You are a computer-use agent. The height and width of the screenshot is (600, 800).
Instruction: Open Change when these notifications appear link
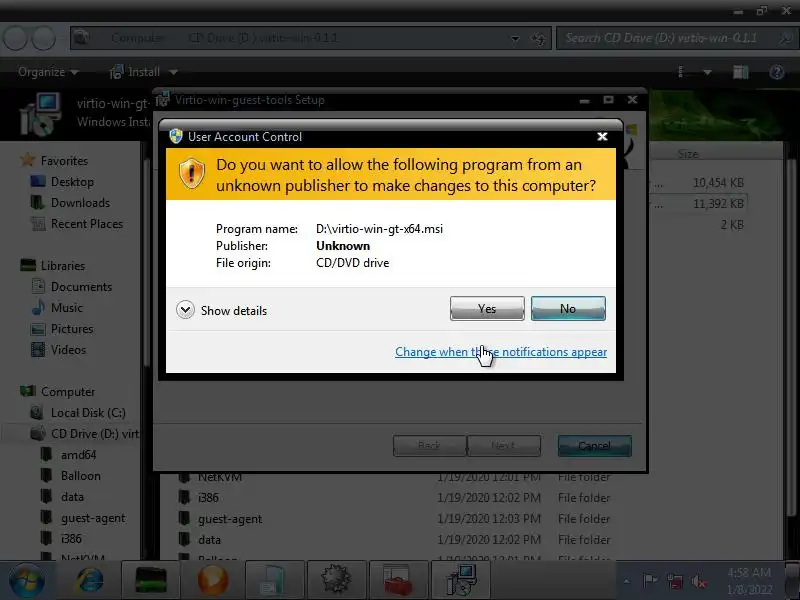[x=501, y=352]
